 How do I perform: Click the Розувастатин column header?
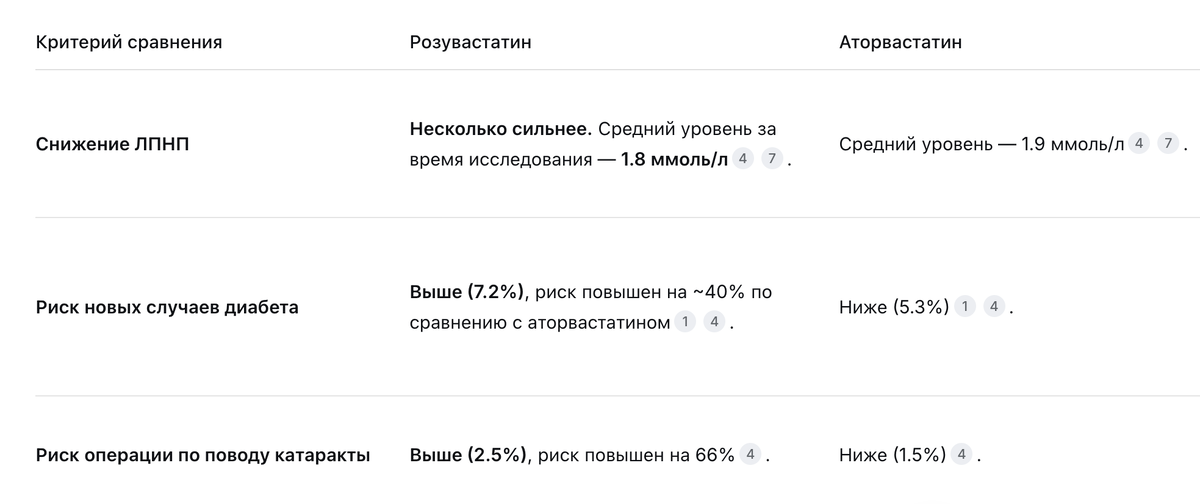[470, 43]
